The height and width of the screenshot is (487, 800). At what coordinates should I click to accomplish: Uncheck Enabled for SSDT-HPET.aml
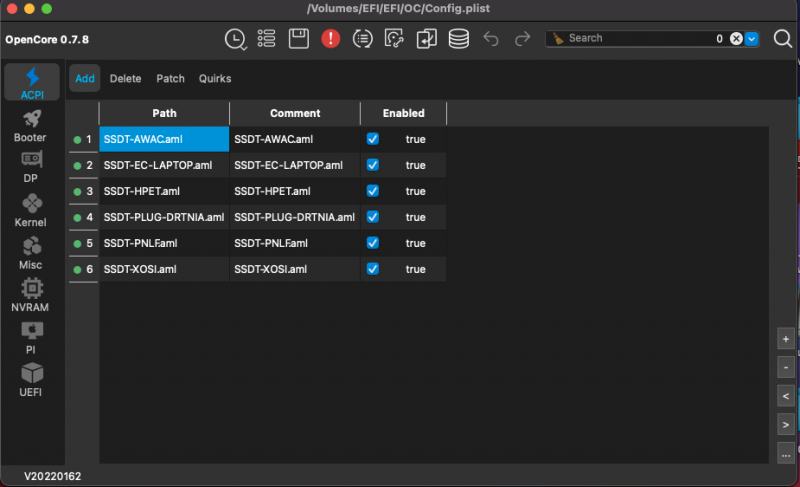[x=373, y=191]
